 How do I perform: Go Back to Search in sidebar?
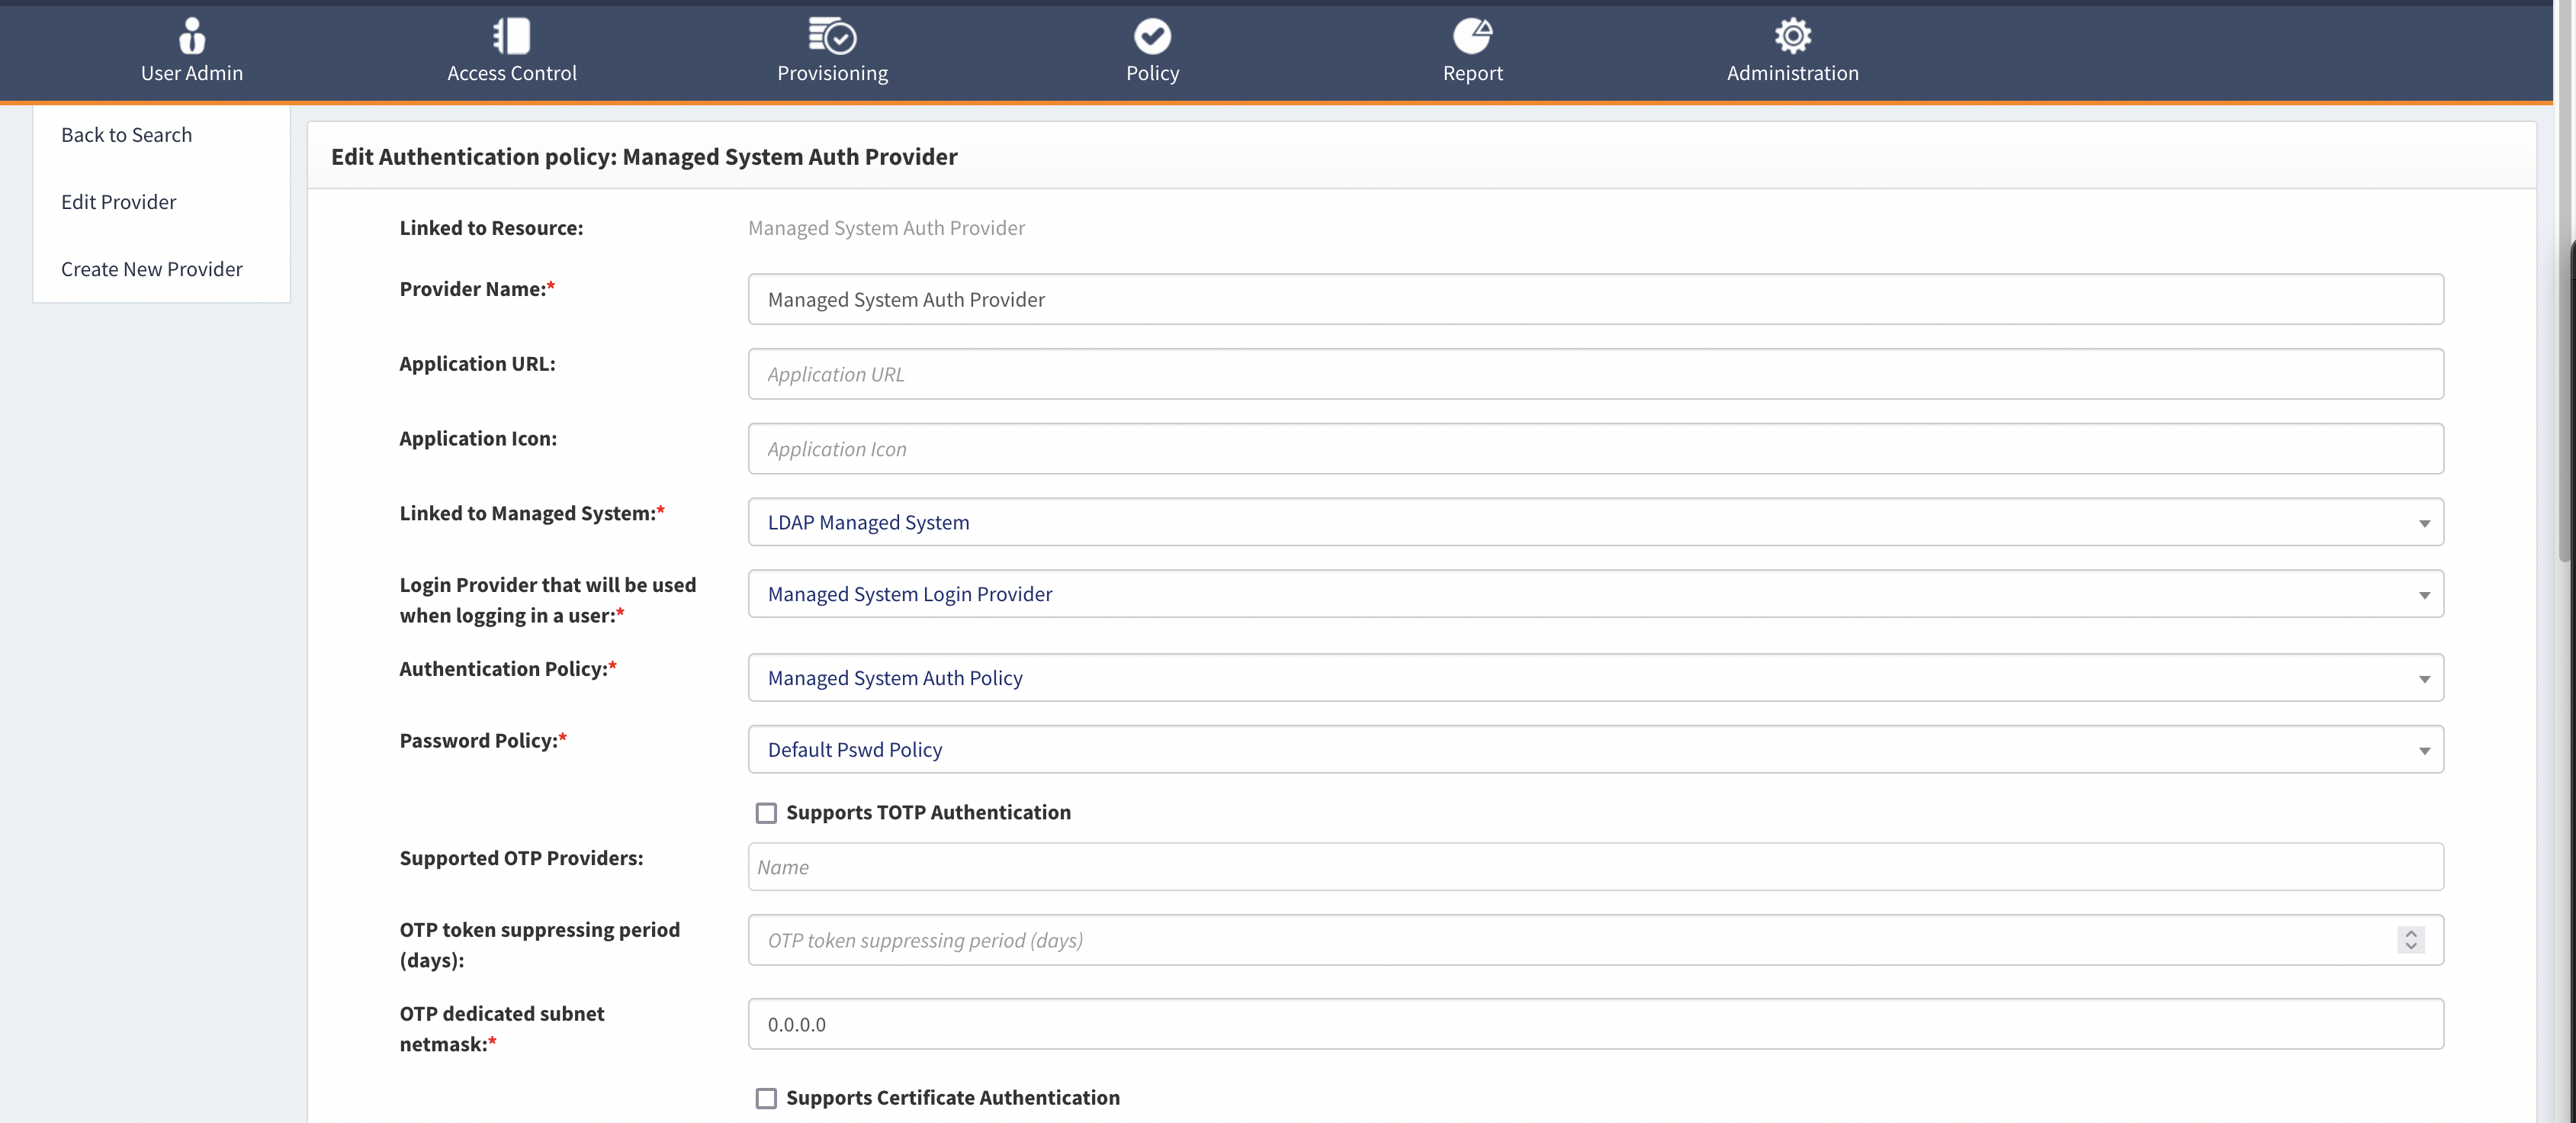pyautogui.click(x=126, y=135)
